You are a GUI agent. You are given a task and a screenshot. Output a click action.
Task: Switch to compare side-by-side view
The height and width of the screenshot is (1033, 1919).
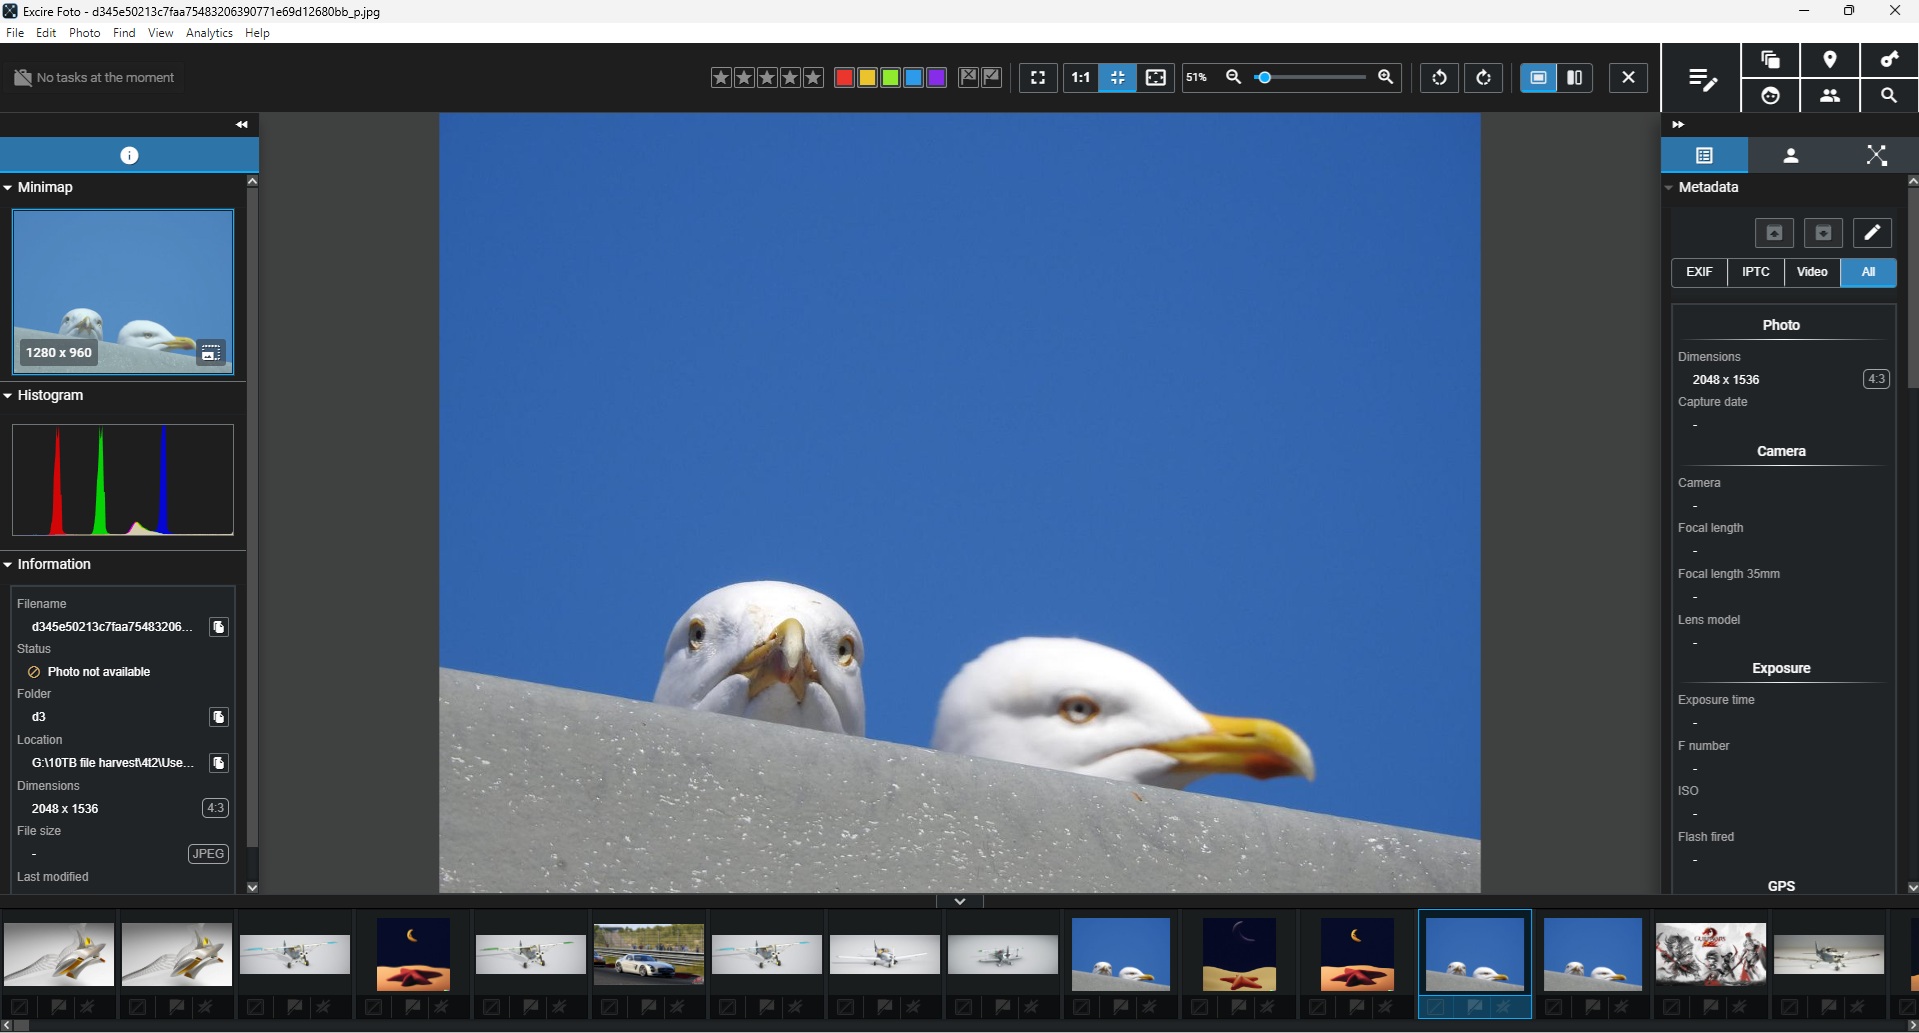[x=1575, y=77]
